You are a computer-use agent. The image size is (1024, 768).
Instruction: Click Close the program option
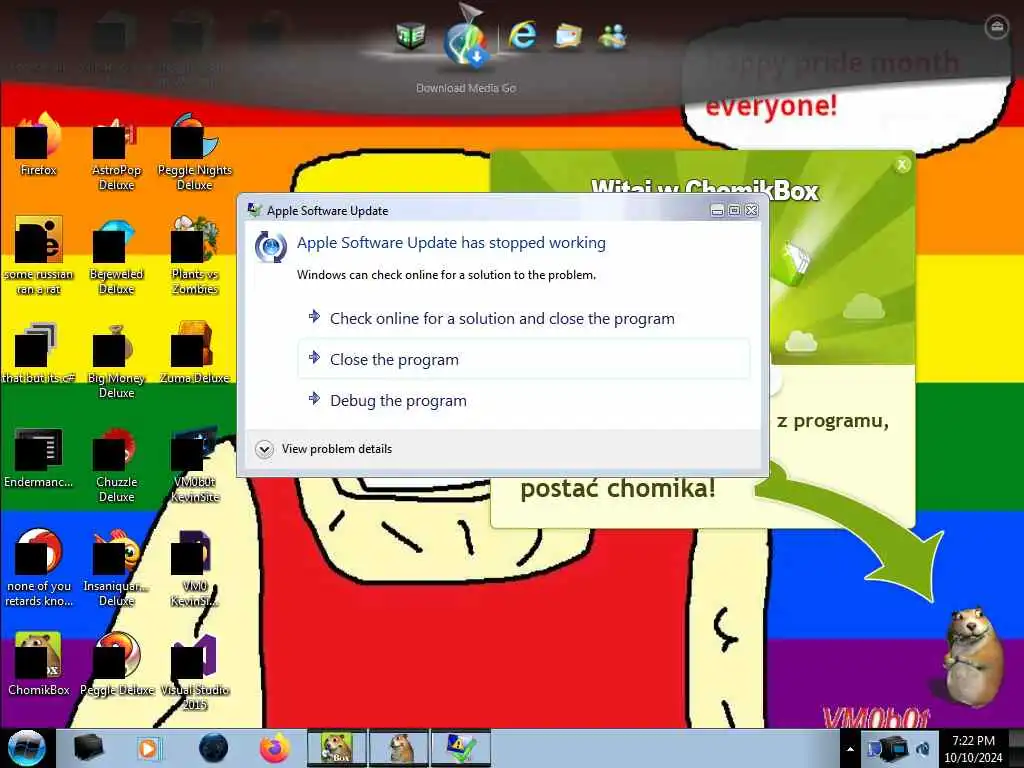[x=524, y=359]
